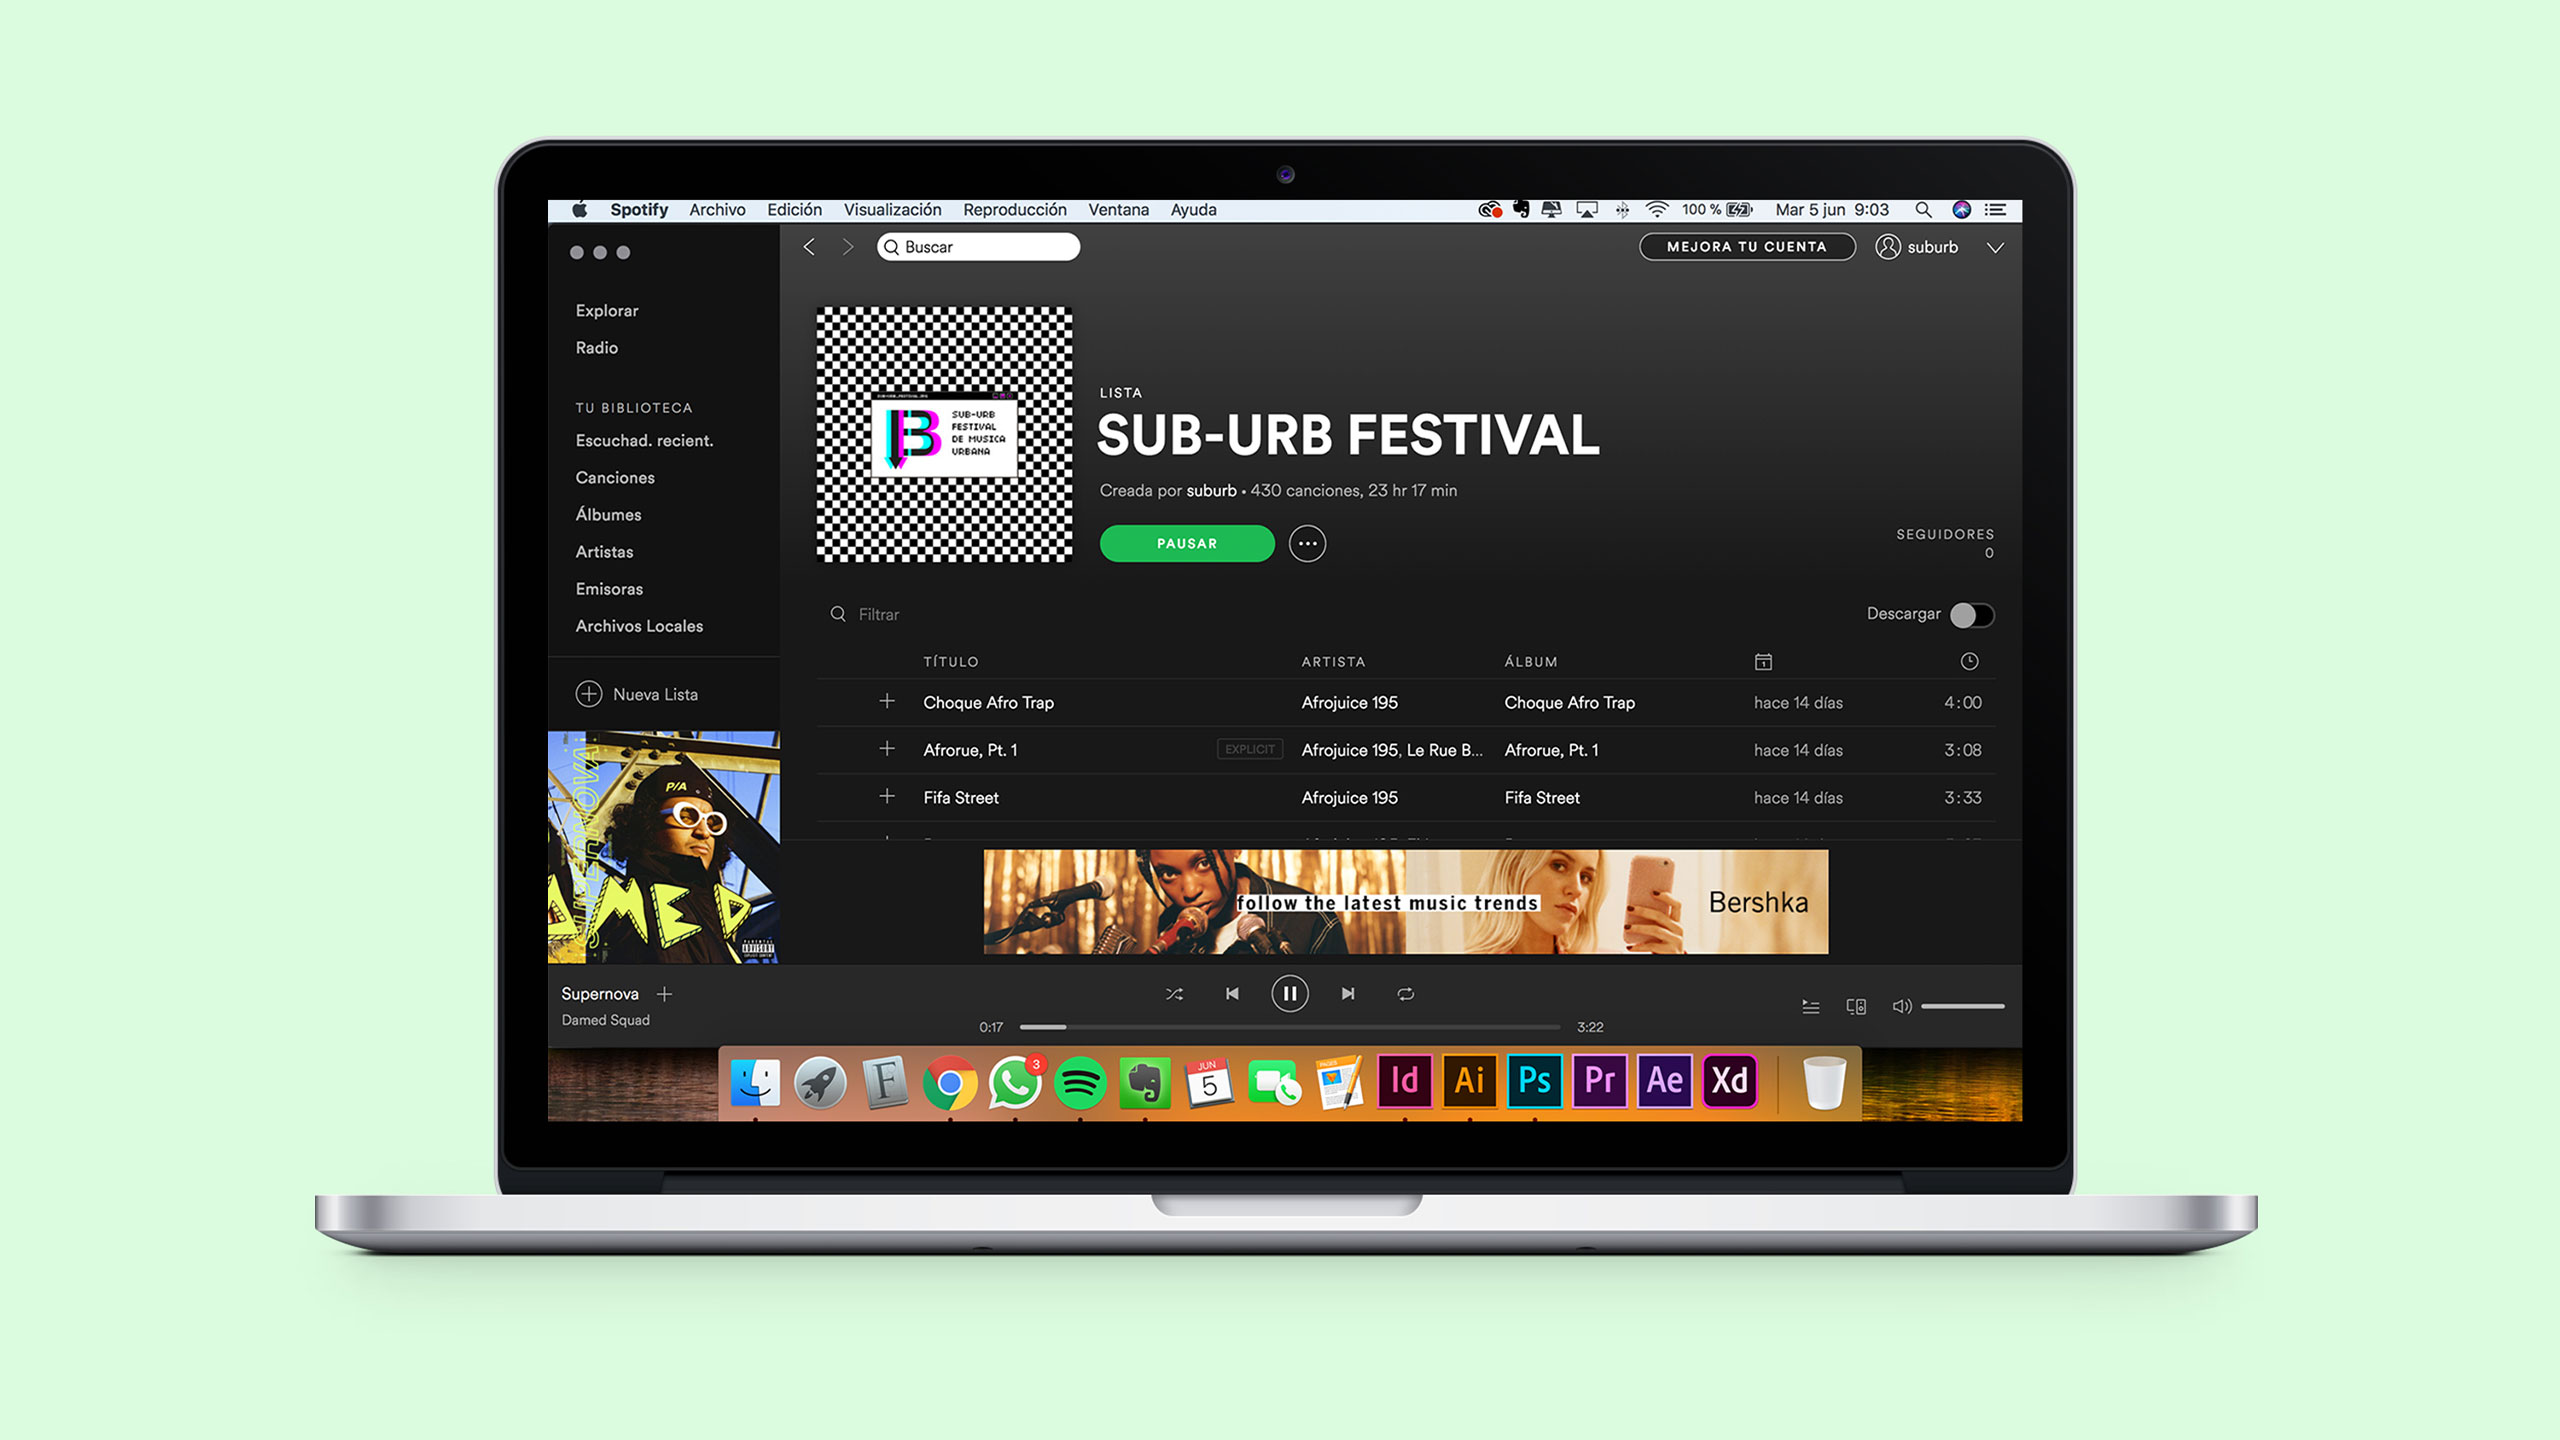Open the suburb user profile icon
The height and width of the screenshot is (1440, 2560).
pyautogui.click(x=1888, y=247)
